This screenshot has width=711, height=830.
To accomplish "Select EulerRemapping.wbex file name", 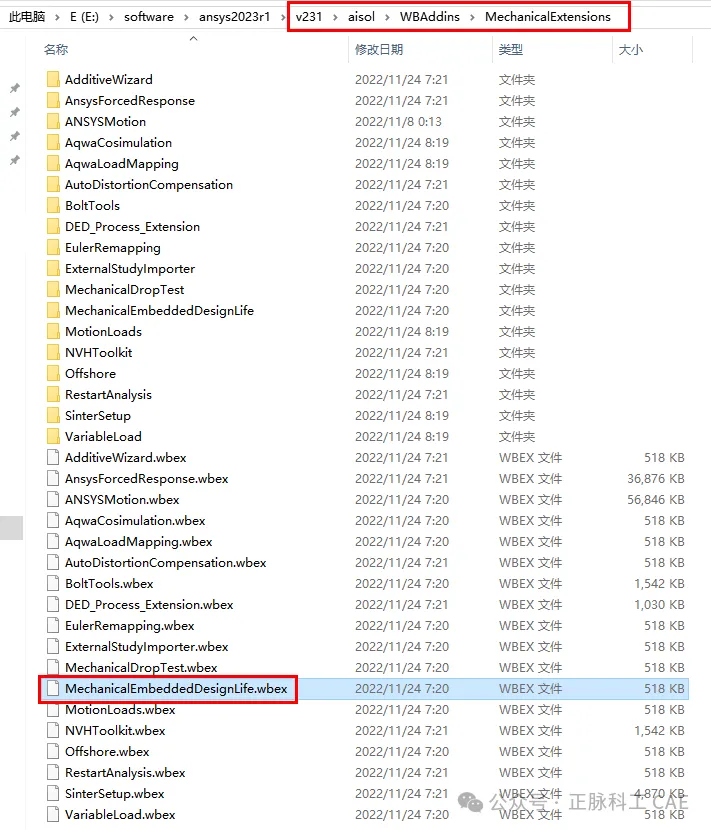I will [130, 626].
